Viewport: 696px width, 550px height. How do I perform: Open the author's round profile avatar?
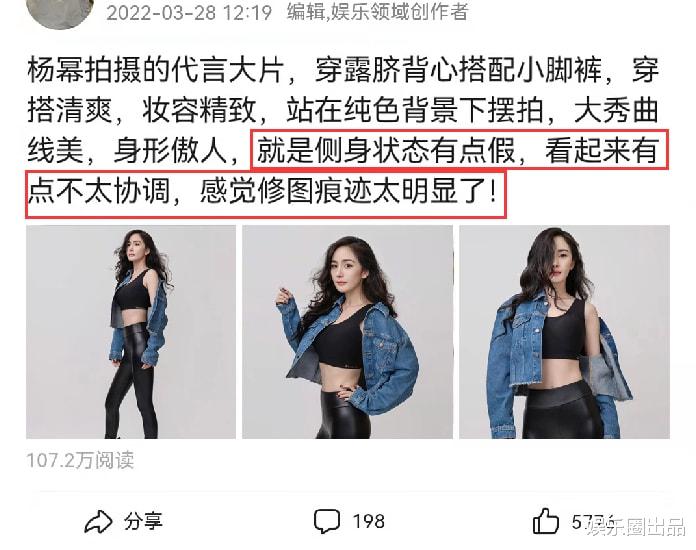click(x=60, y=11)
